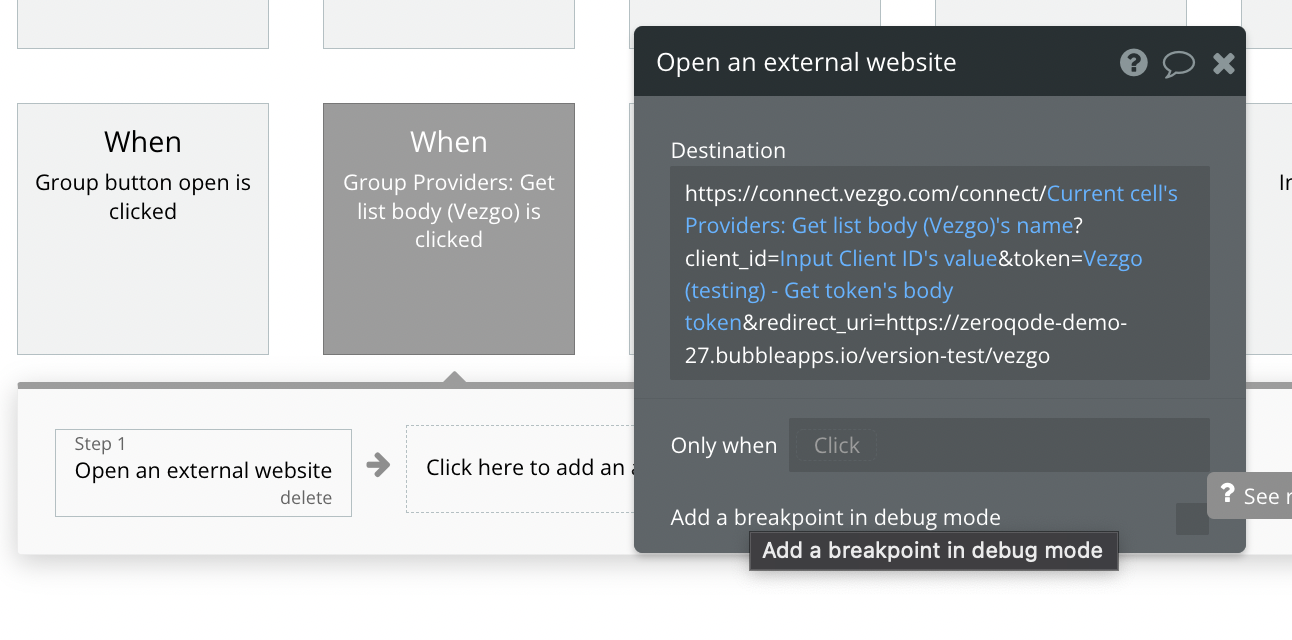
Task: Toggle the debug mode breakpoint checkbox
Action: [1192, 518]
